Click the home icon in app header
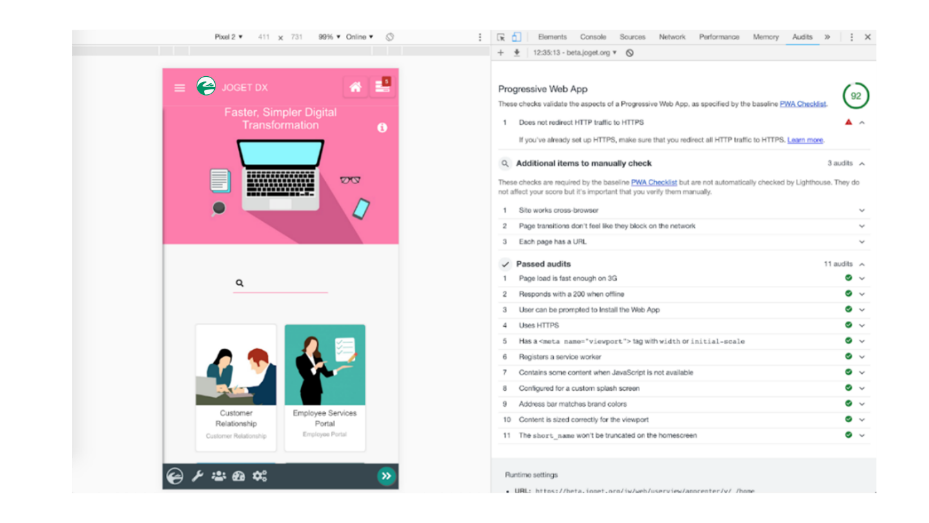The image size is (929, 523). [x=355, y=88]
